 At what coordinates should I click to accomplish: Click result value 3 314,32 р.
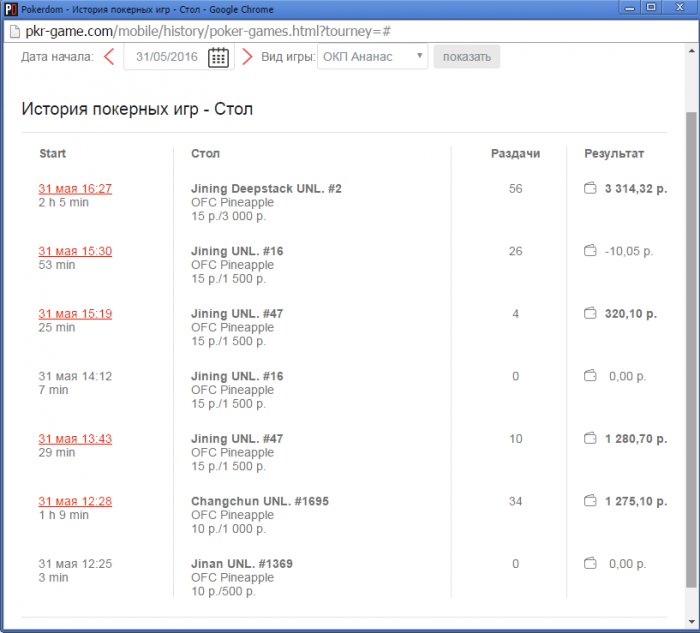point(636,188)
